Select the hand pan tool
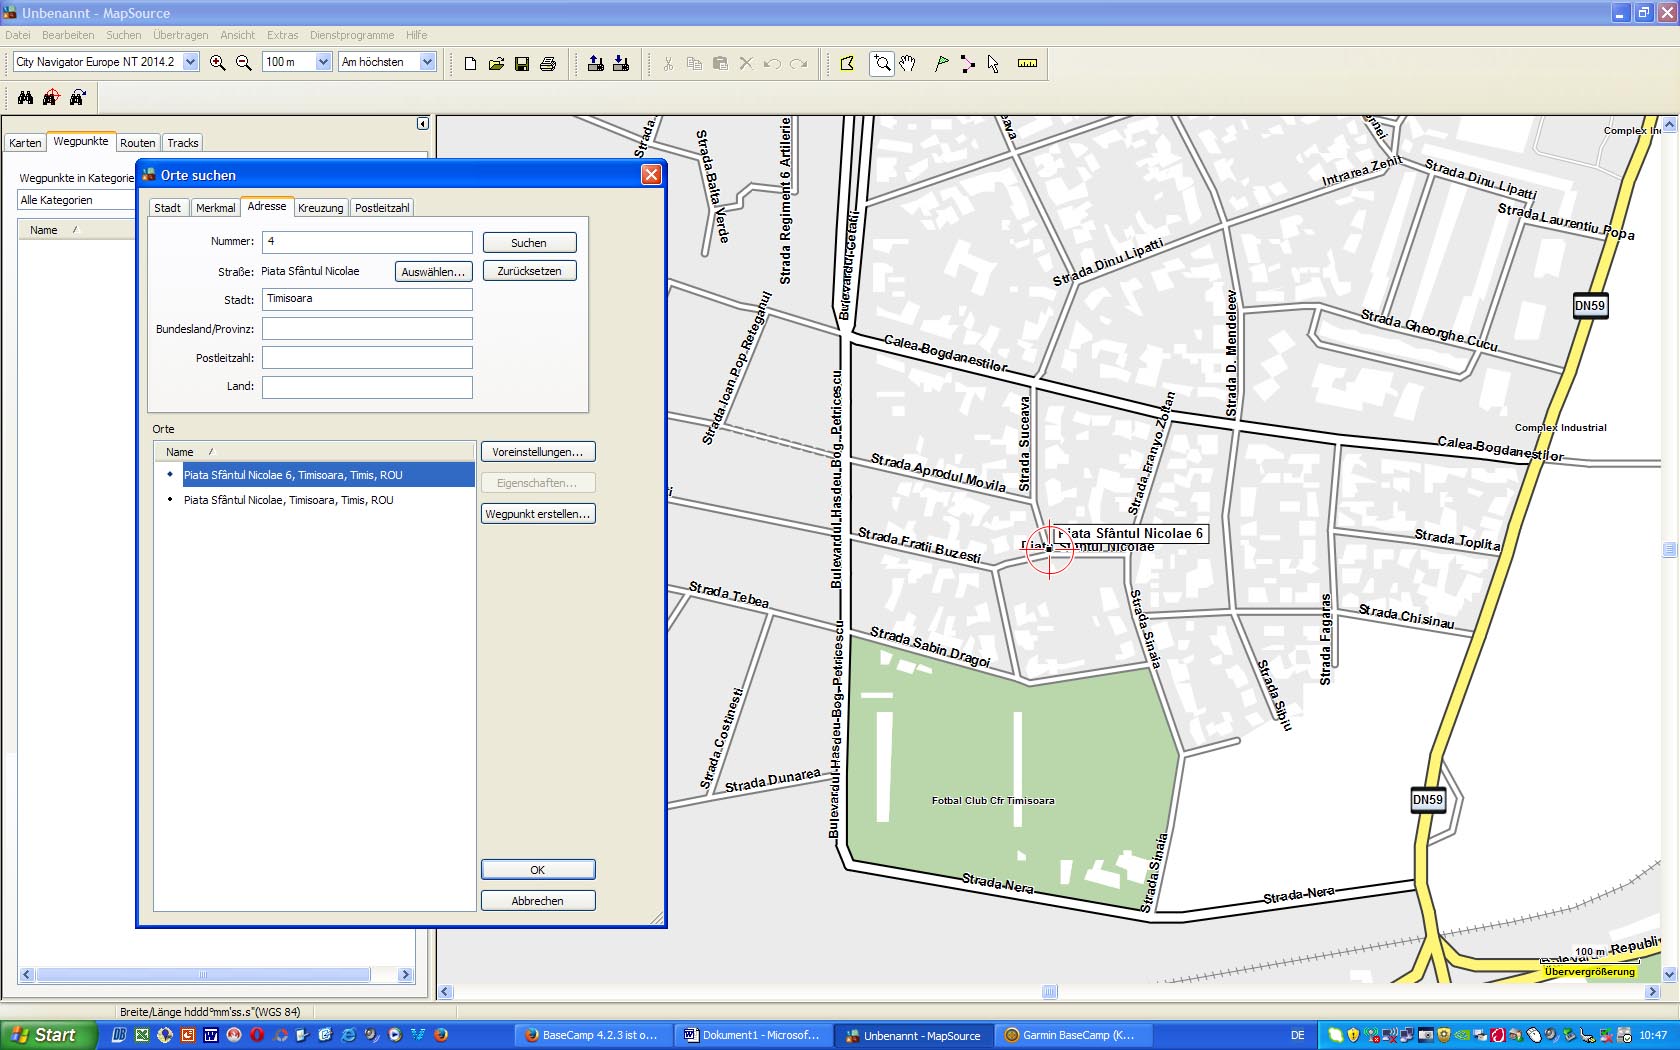 click(x=907, y=63)
